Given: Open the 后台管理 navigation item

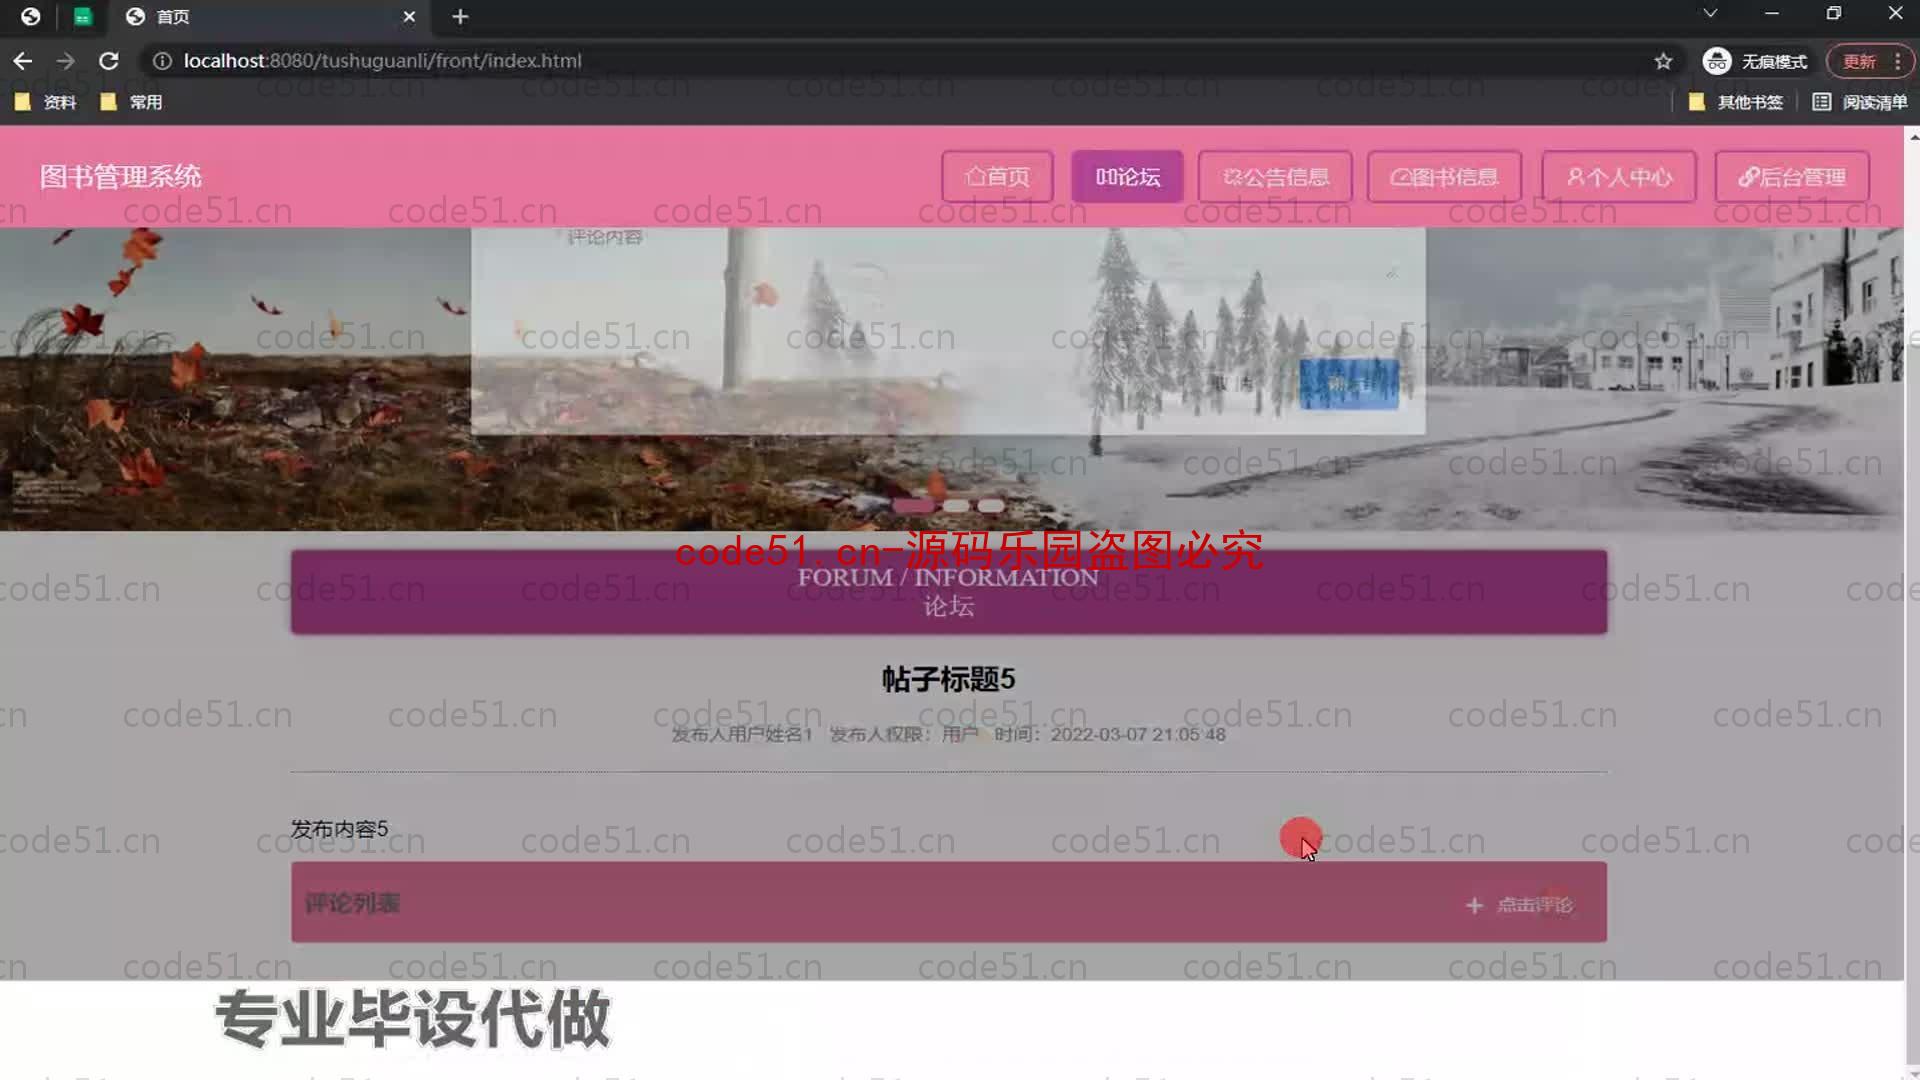Looking at the screenshot, I should click(x=1792, y=177).
